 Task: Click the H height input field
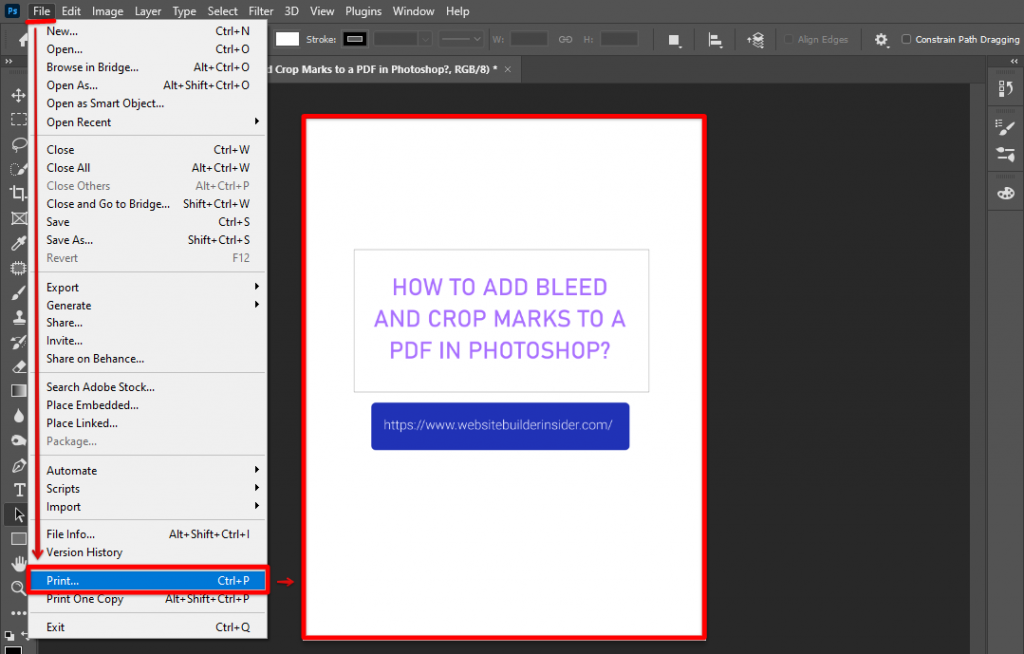617,39
